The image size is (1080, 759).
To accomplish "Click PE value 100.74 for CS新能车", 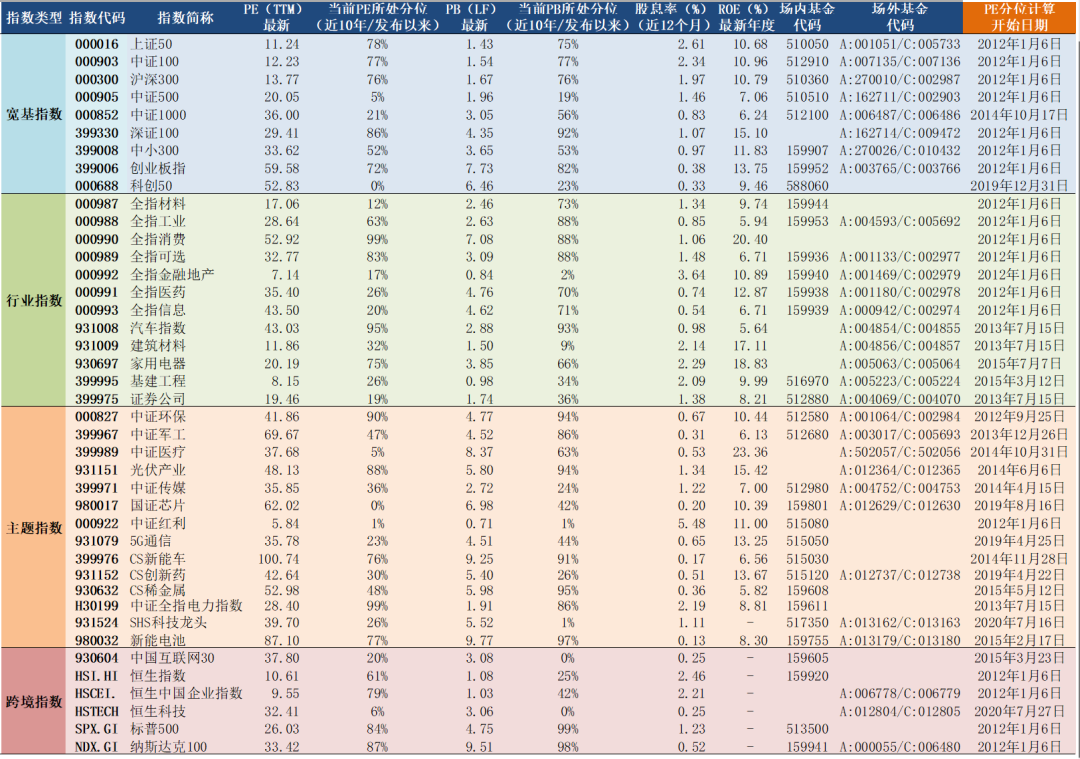I will (x=278, y=559).
